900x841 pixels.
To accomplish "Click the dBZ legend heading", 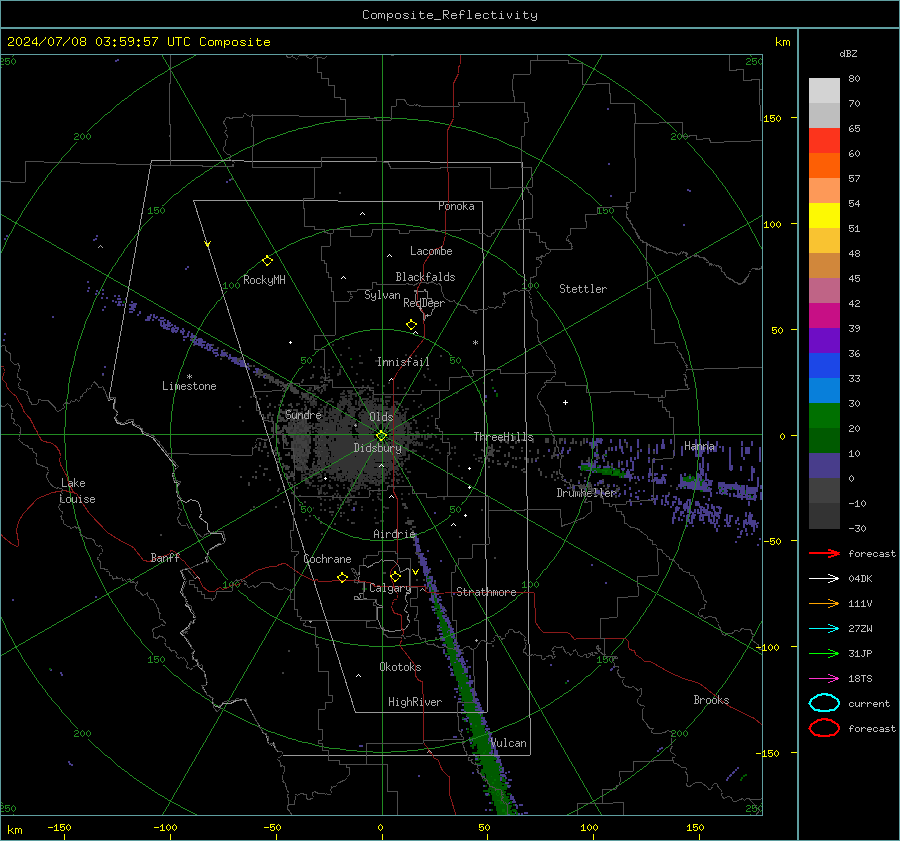I will 848,53.
